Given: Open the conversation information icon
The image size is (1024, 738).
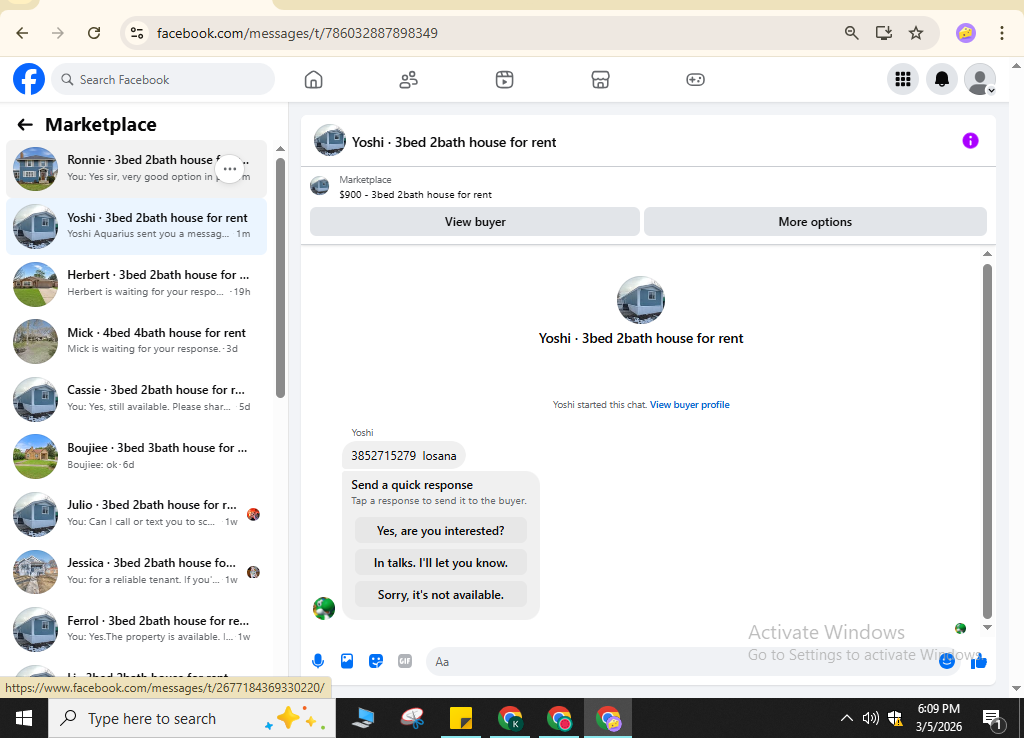Looking at the screenshot, I should click(x=970, y=140).
